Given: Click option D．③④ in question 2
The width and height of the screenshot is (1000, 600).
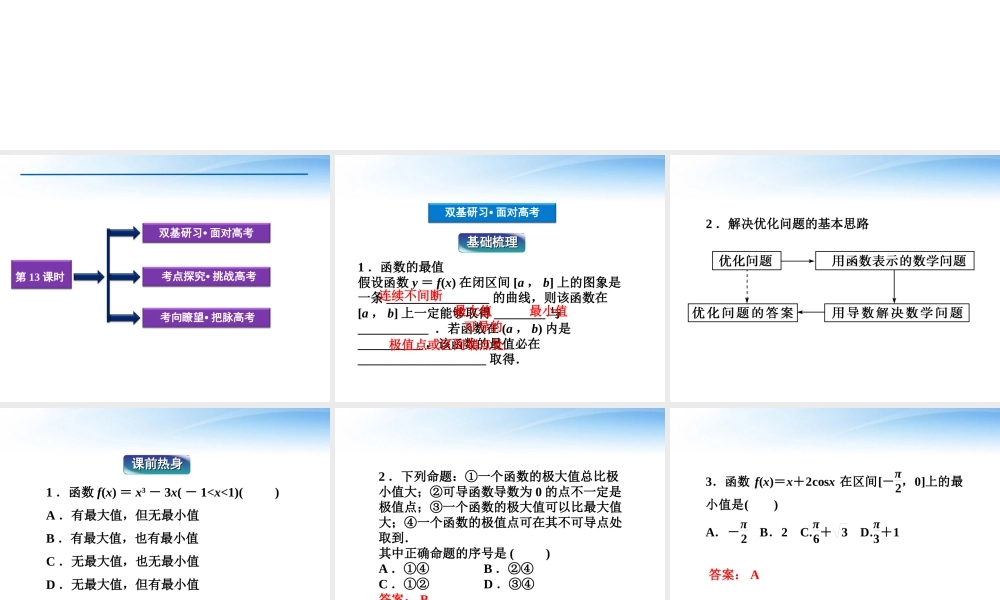Looking at the screenshot, I should [508, 583].
